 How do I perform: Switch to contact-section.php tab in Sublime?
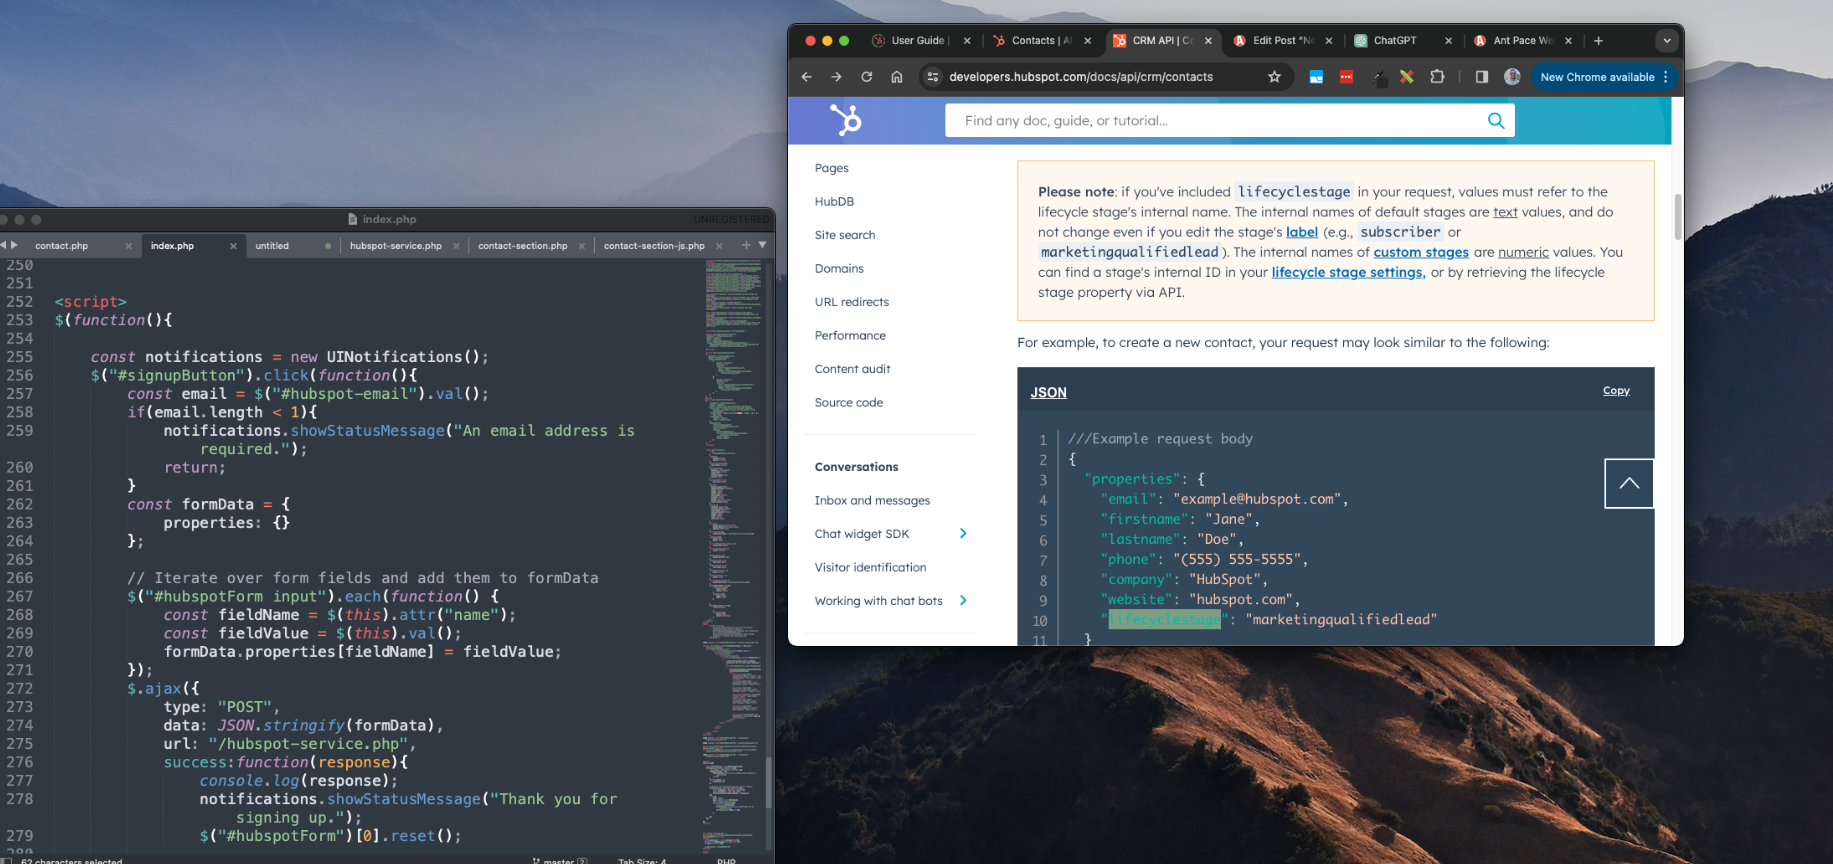tap(523, 246)
